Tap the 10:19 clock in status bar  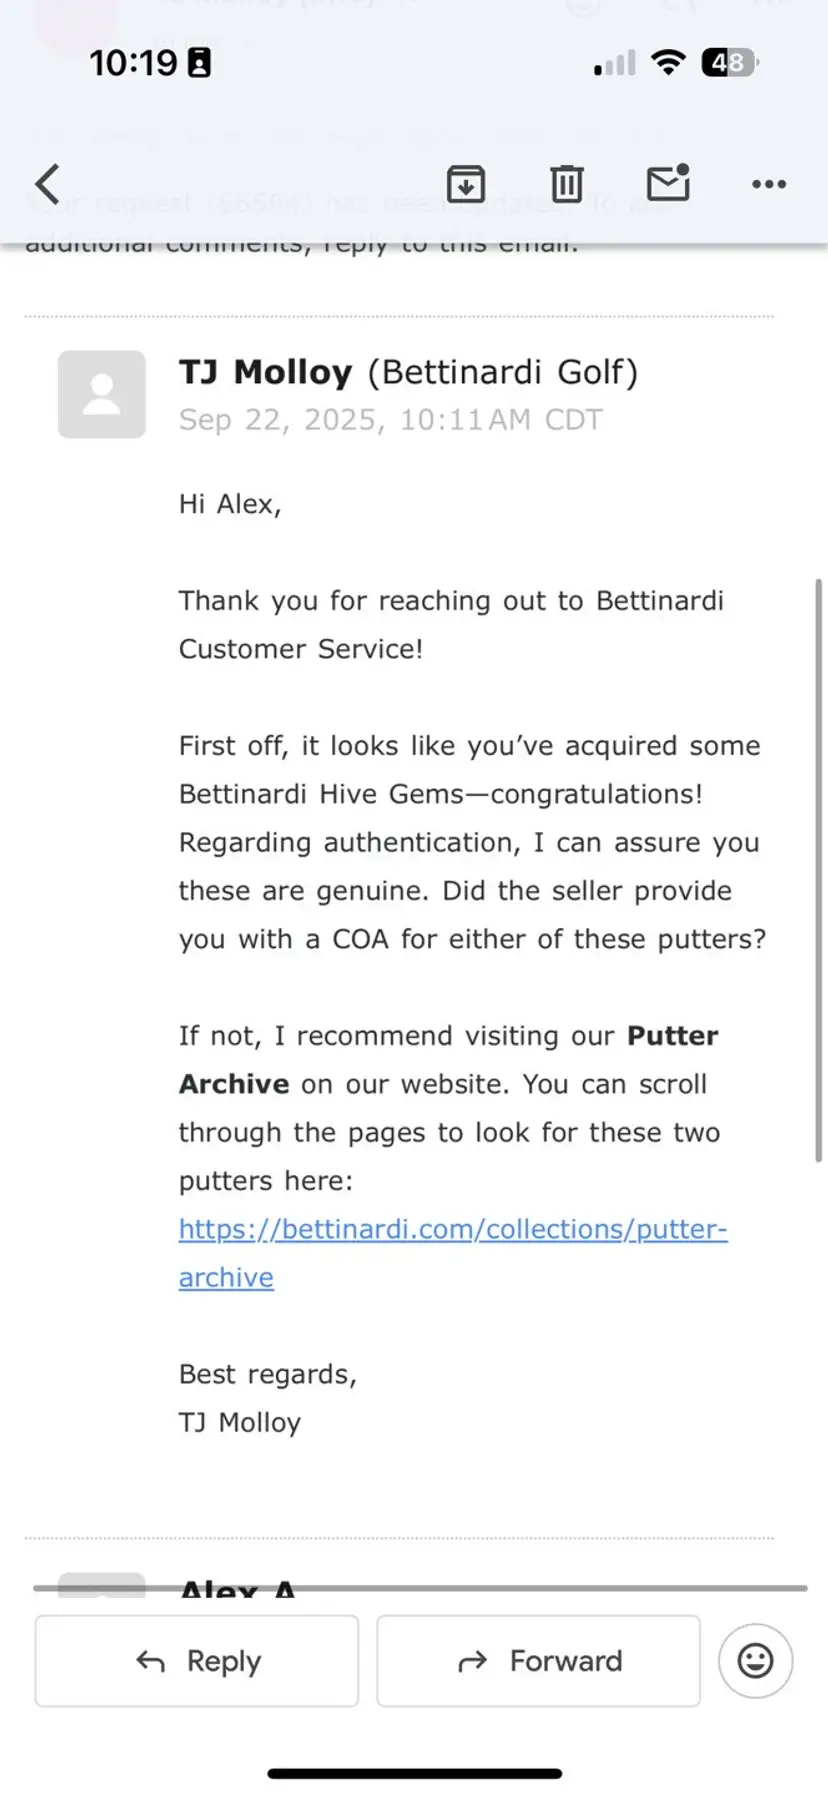(x=133, y=63)
